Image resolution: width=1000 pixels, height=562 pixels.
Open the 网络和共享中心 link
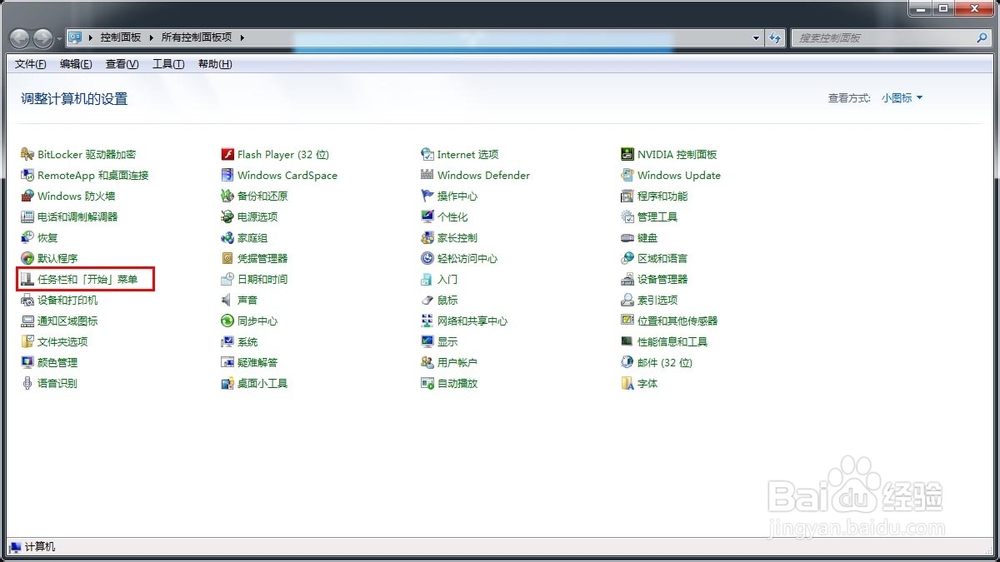point(472,321)
